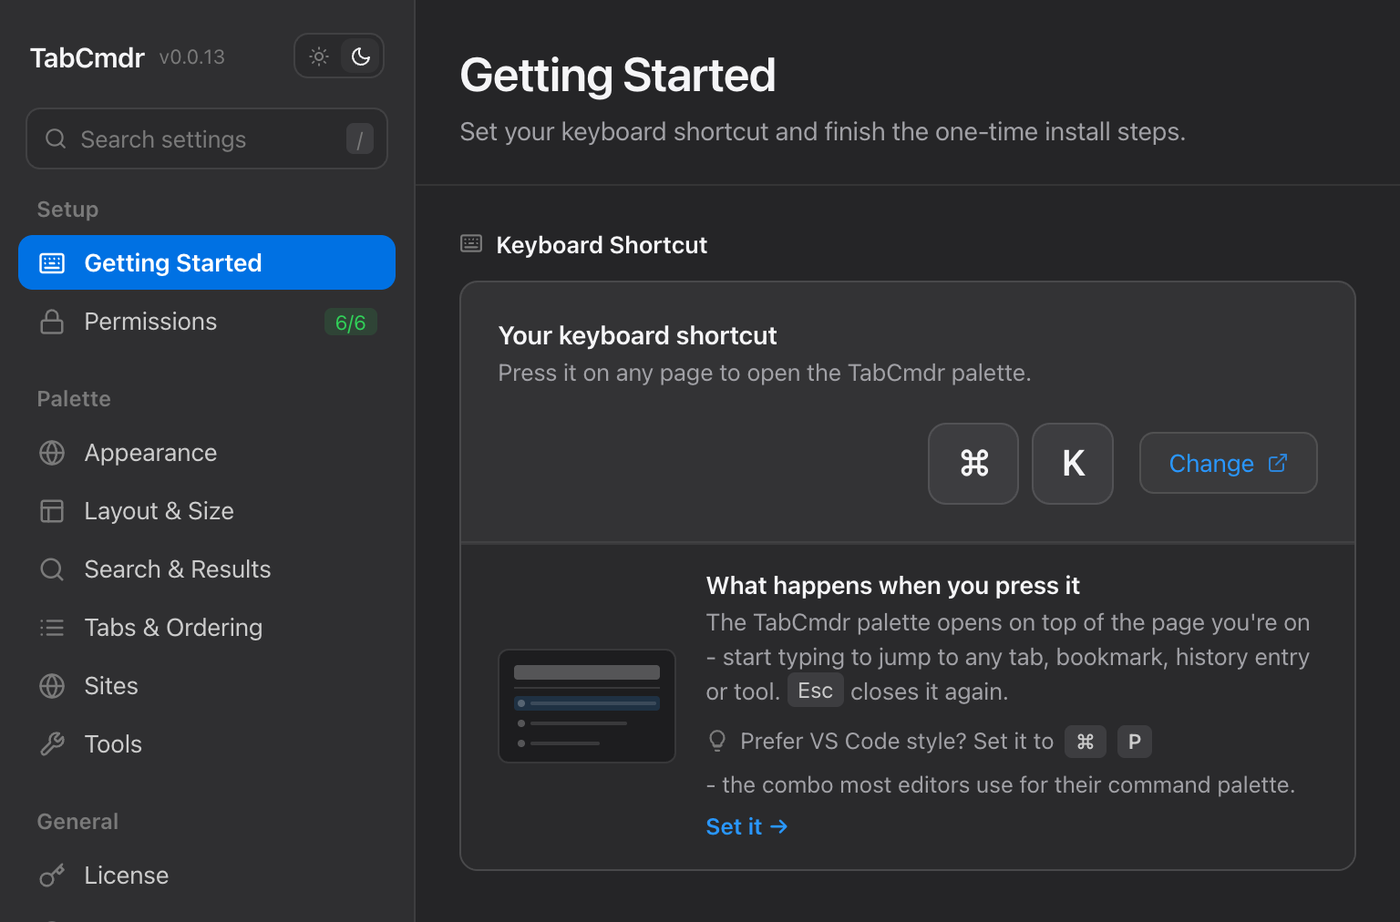Click the palette preview thumbnail

(x=587, y=706)
